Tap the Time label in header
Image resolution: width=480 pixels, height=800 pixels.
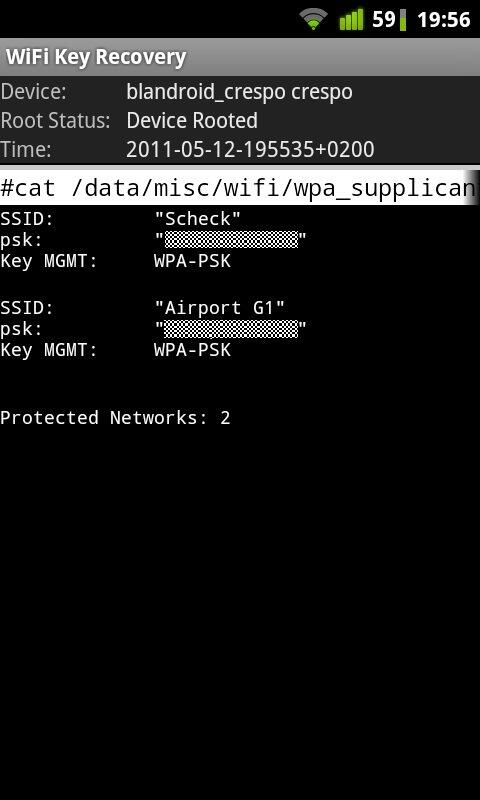[26, 149]
